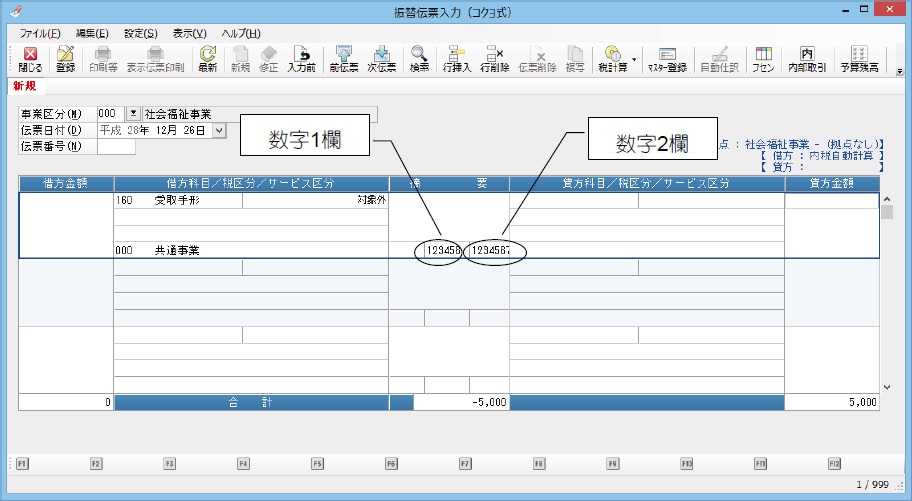Click the 閉じる (close) toolbar icon
912x501 pixels.
point(30,59)
